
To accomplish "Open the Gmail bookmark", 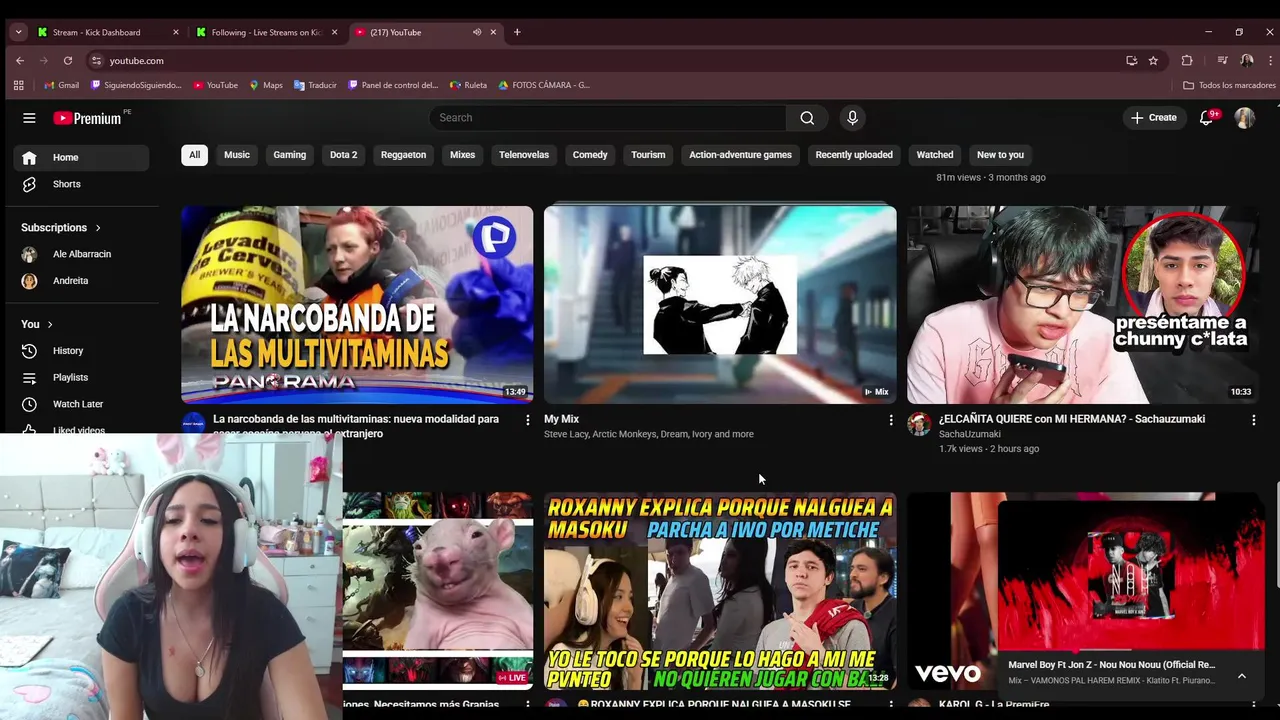I will point(61,85).
